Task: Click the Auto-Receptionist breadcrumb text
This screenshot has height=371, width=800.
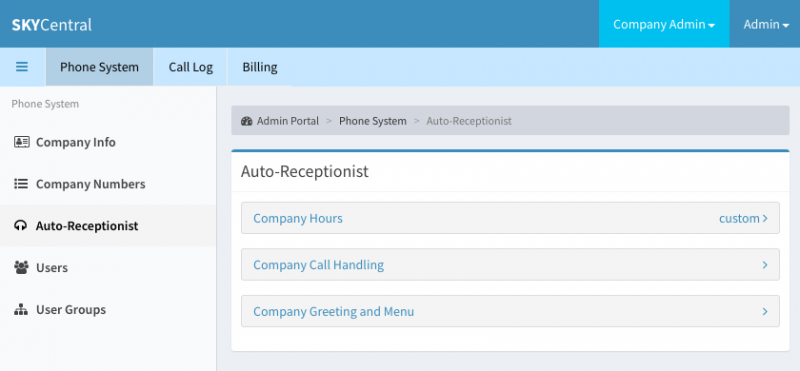Action: pyautogui.click(x=469, y=121)
